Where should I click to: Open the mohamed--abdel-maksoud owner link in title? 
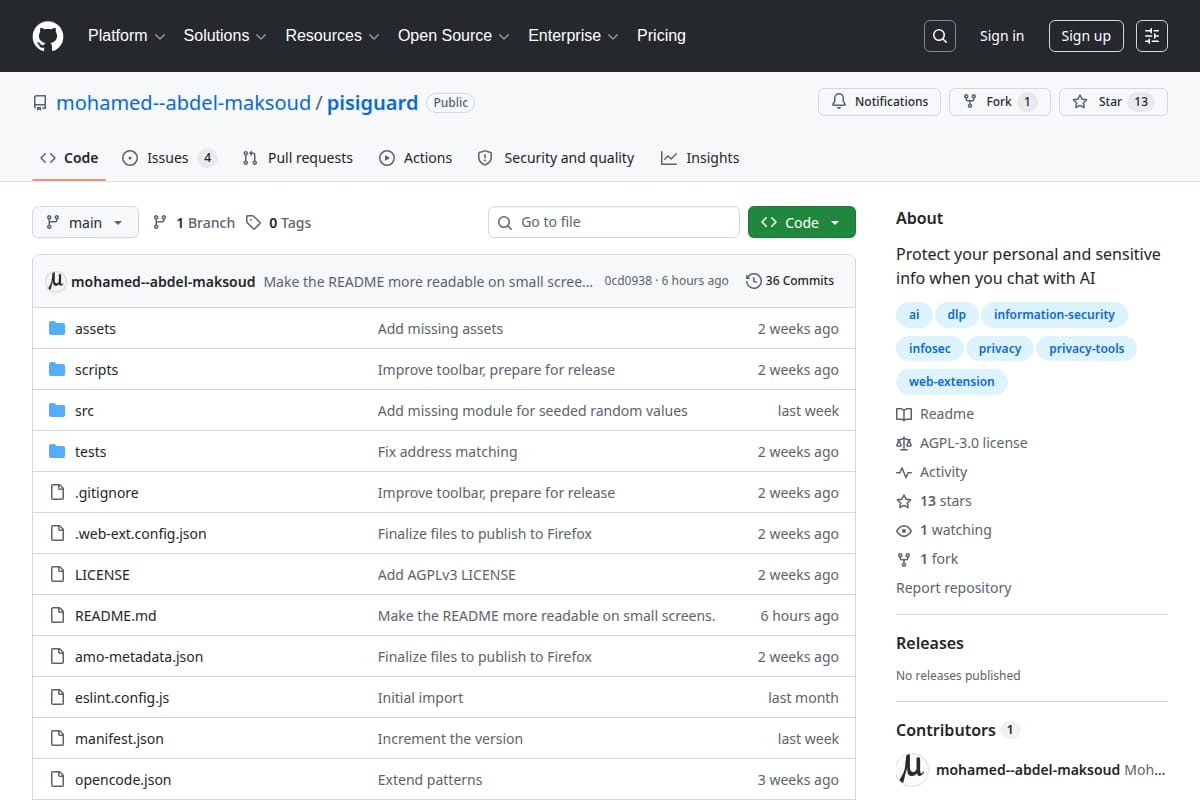tap(184, 103)
